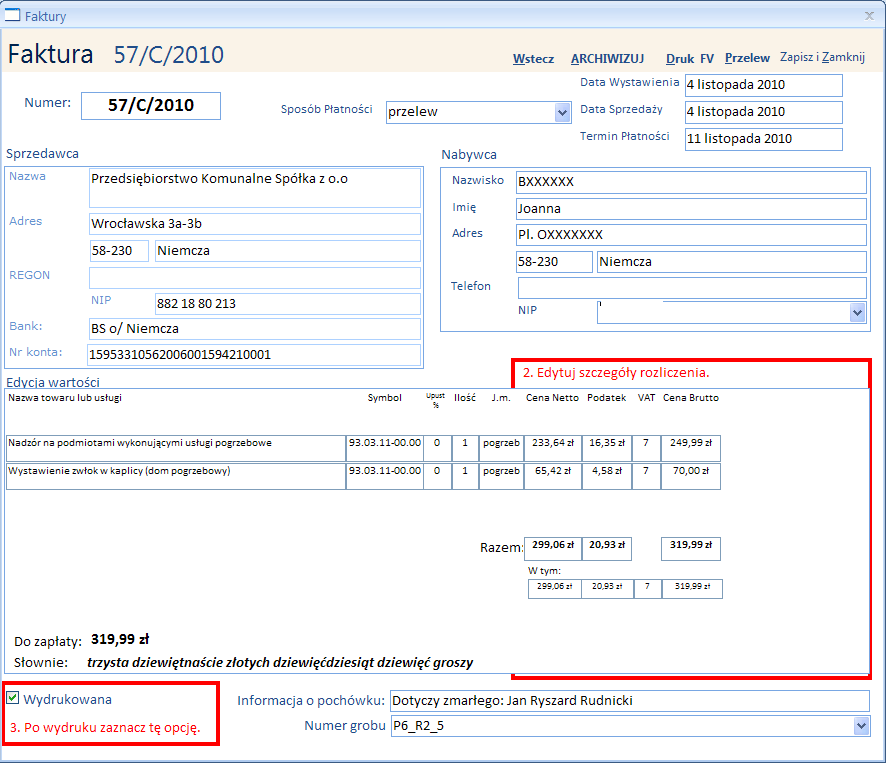Screen dimensions: 886x763
Task: Click the ARCHIWIZUJ link
Action: click(607, 59)
